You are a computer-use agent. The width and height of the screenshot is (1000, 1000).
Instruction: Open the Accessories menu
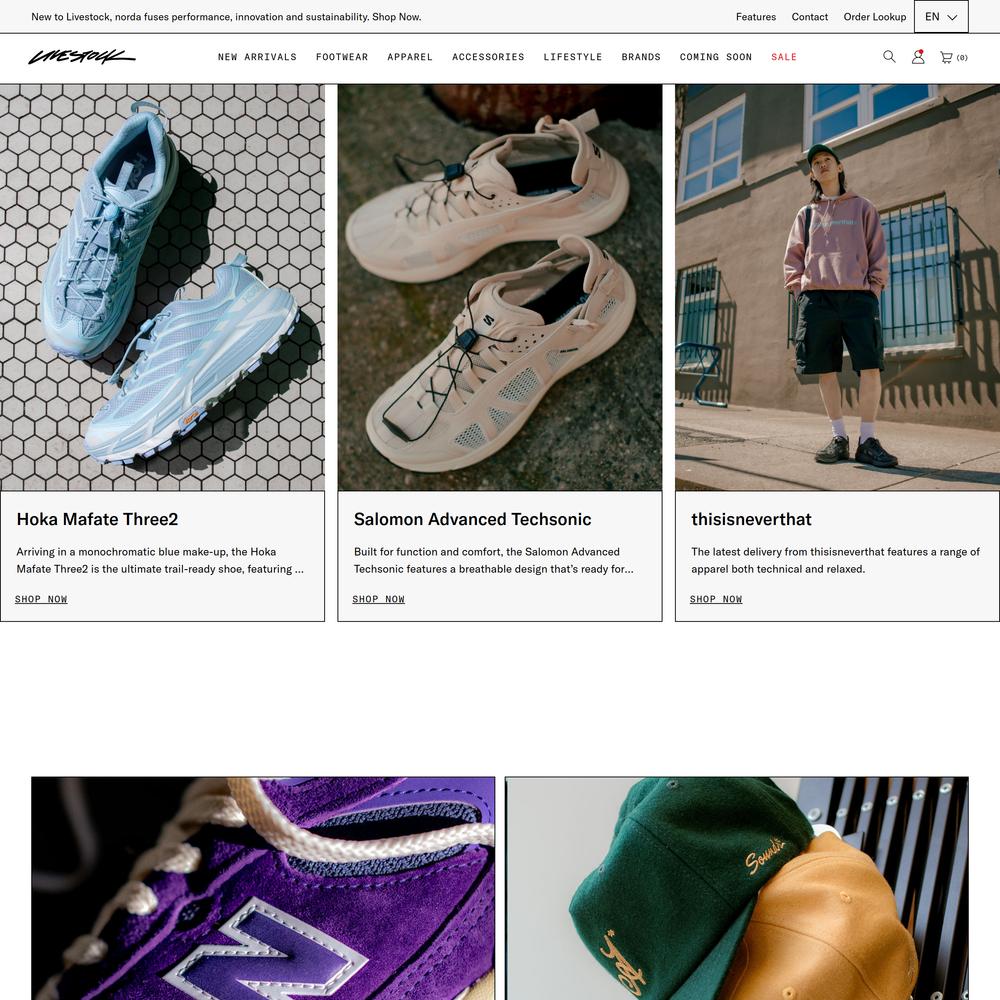[488, 57]
